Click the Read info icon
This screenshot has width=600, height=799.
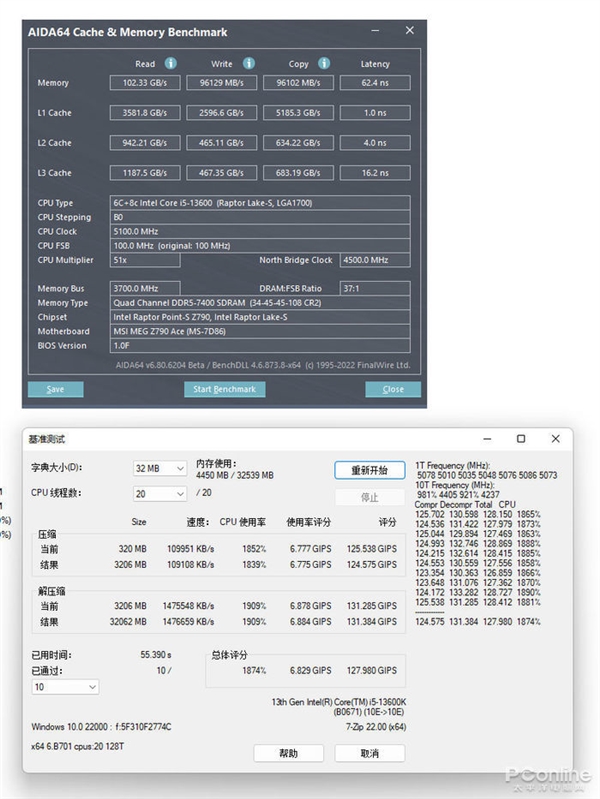pyautogui.click(x=170, y=63)
